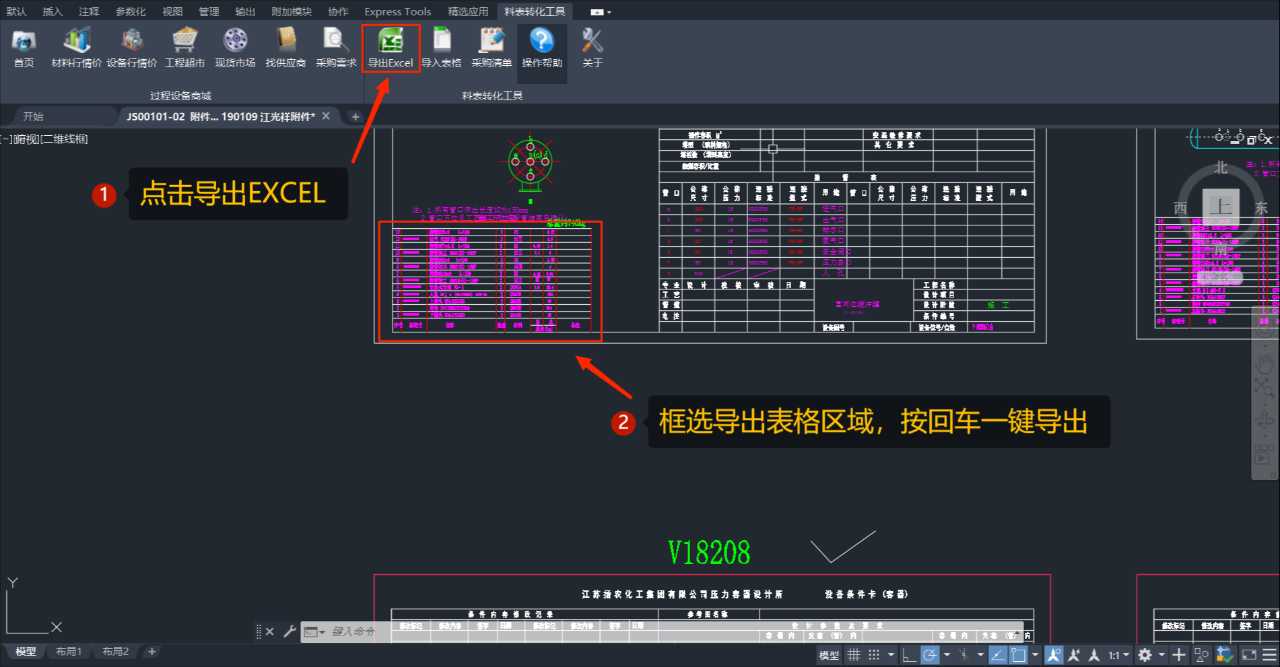Open the 找供应商 icon

(286, 40)
